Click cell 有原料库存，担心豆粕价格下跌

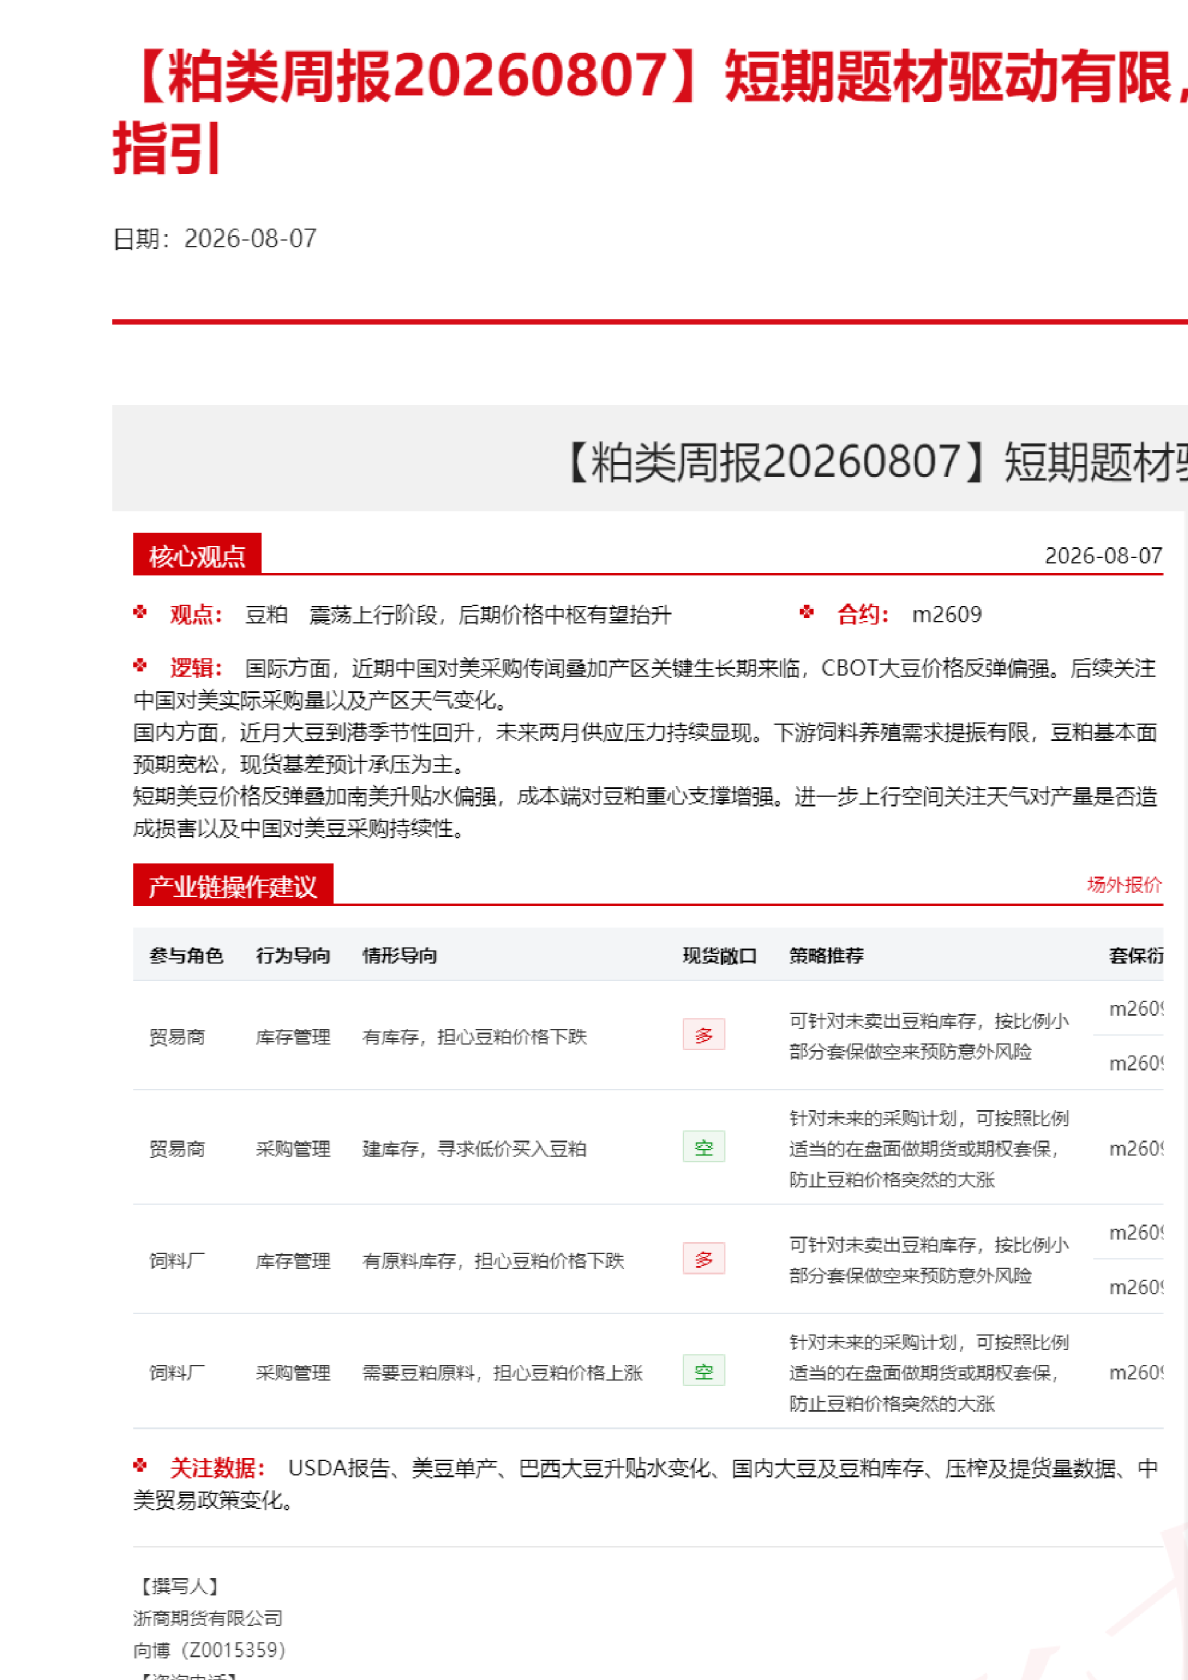(493, 1261)
